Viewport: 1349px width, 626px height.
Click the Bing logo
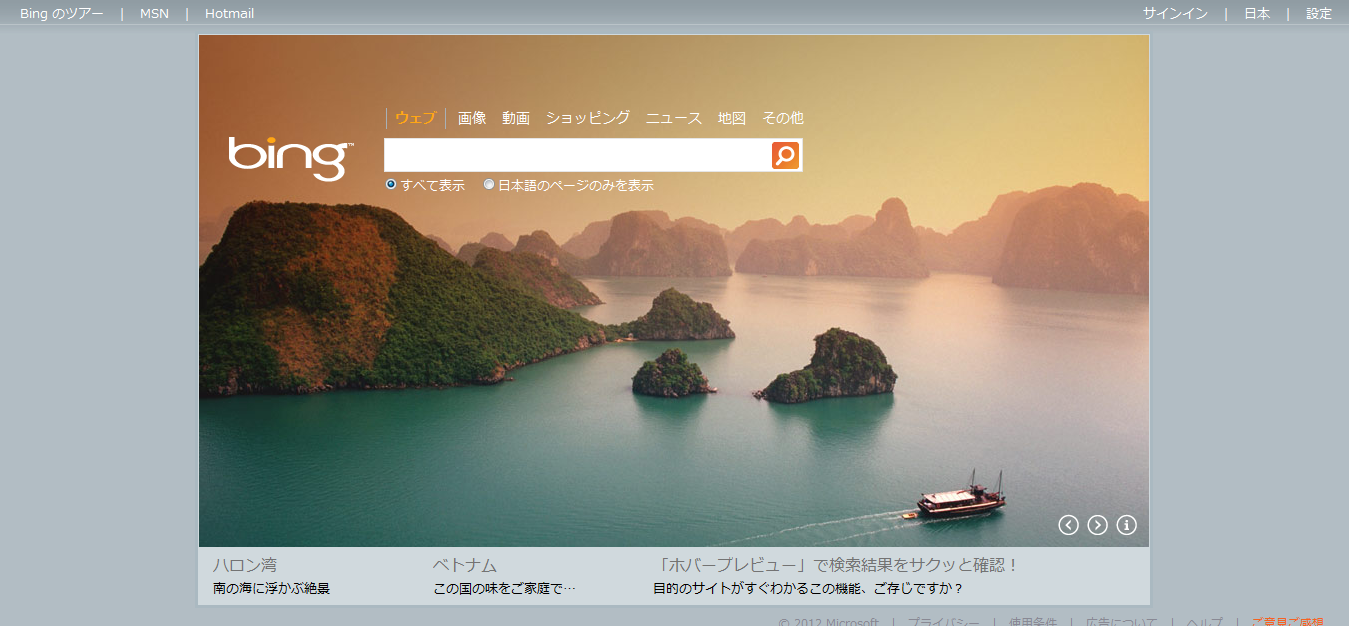pos(290,158)
